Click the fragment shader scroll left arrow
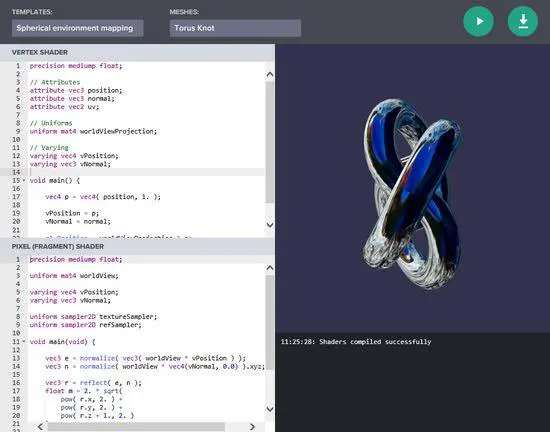 tap(40, 427)
